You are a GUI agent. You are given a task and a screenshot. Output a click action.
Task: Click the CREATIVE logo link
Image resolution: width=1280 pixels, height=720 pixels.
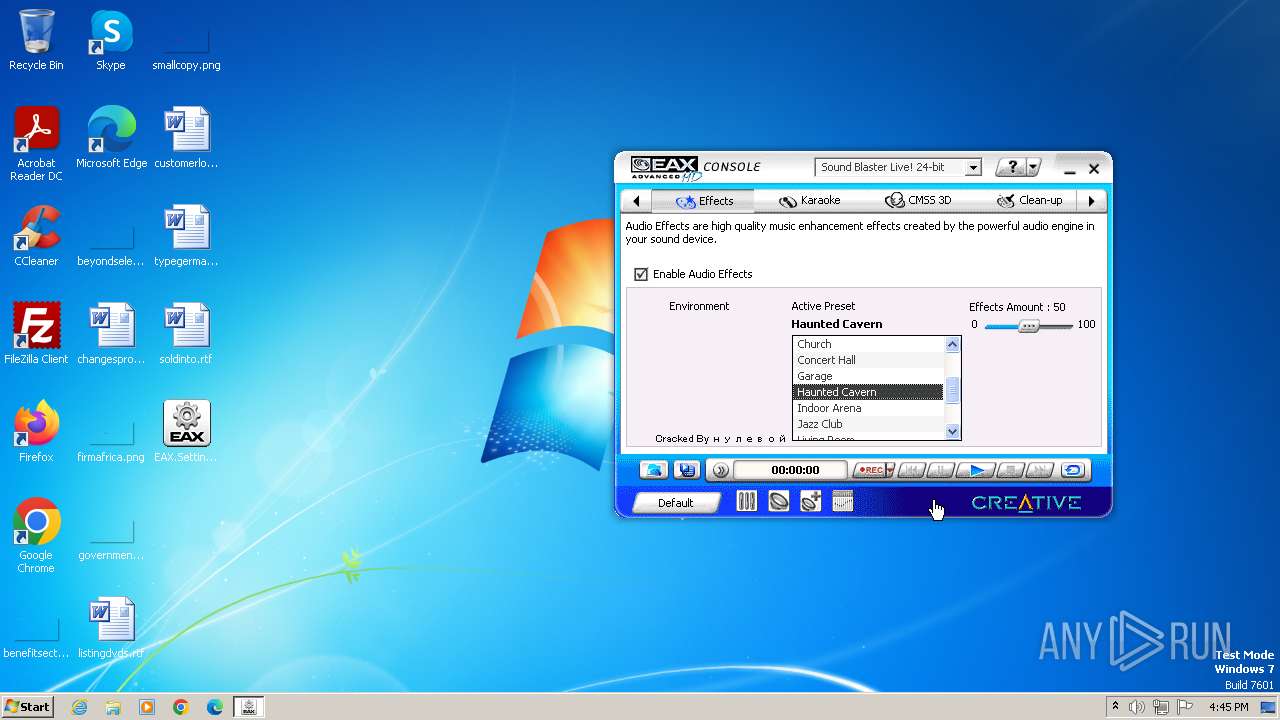[x=1026, y=503]
